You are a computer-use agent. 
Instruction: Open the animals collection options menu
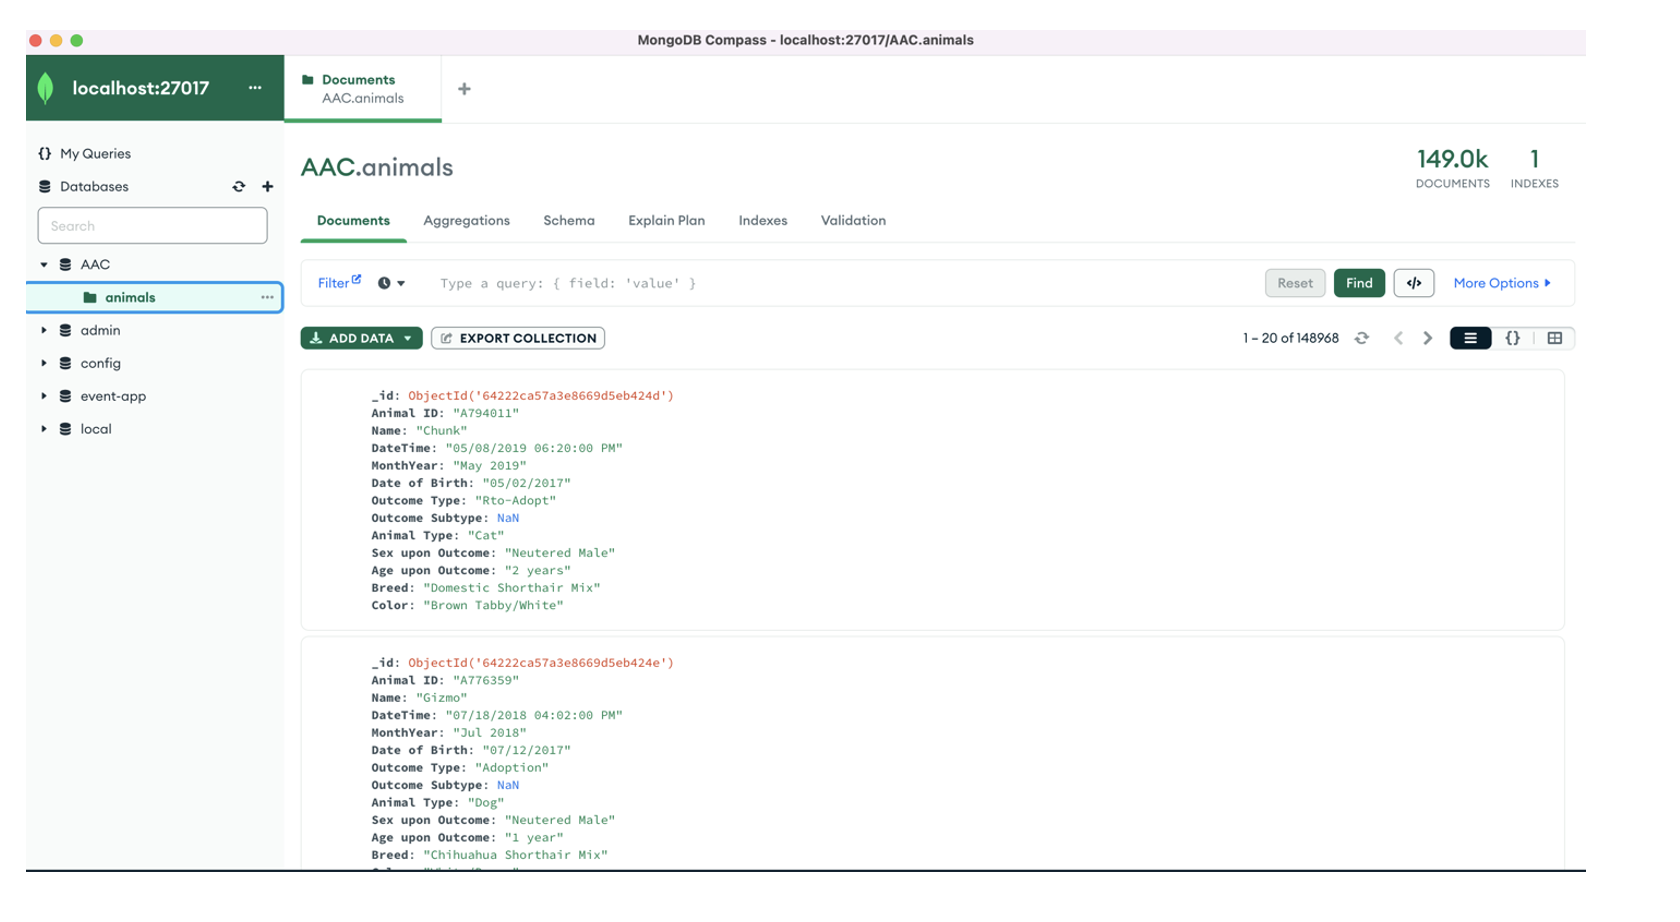267,298
